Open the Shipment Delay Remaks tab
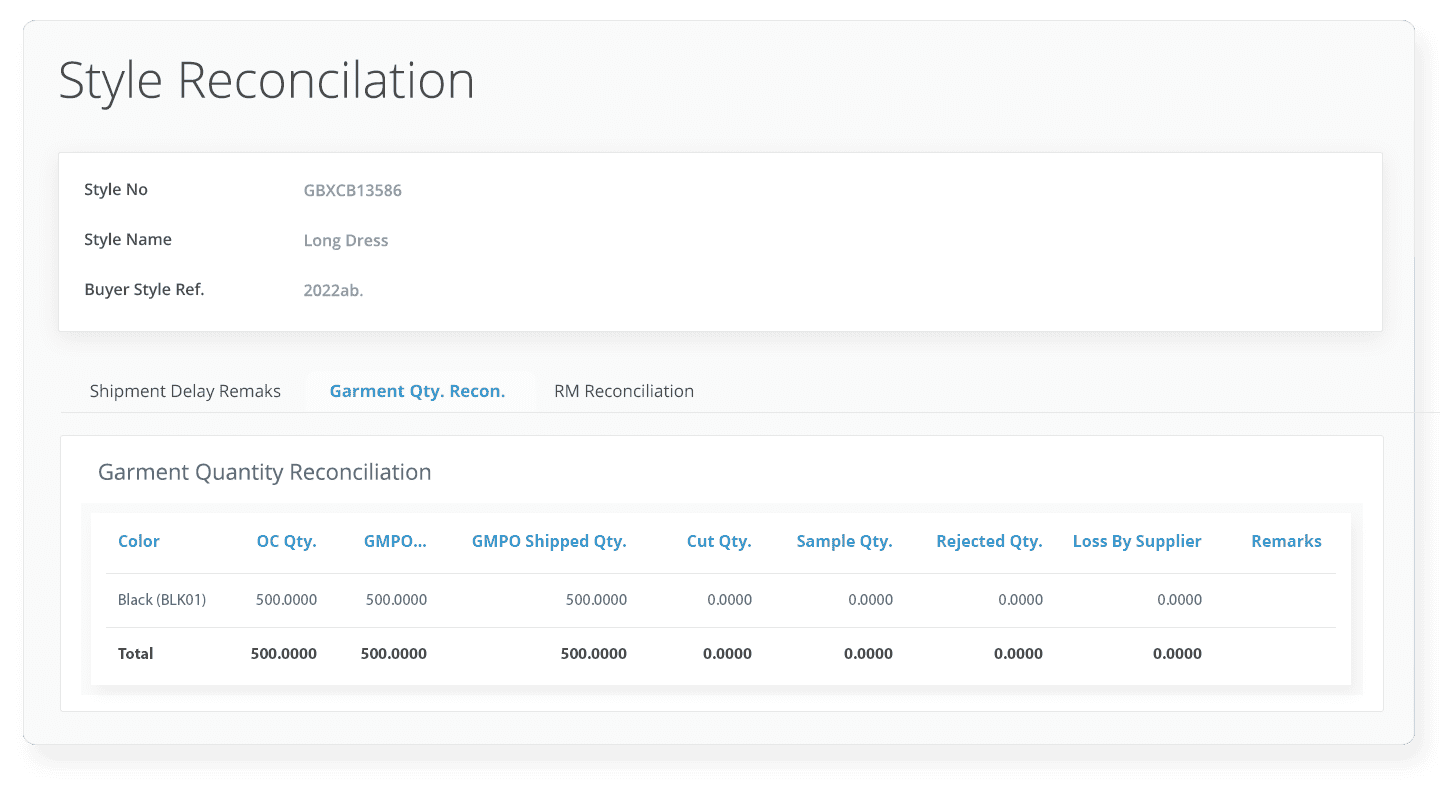 click(x=185, y=391)
